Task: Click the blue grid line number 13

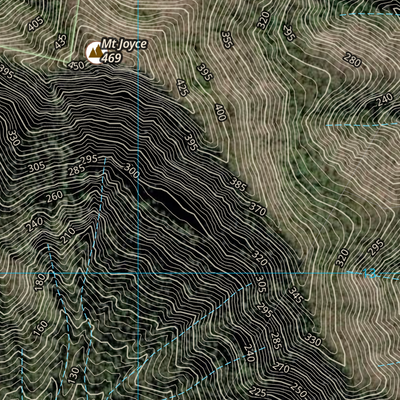Action: [370, 274]
